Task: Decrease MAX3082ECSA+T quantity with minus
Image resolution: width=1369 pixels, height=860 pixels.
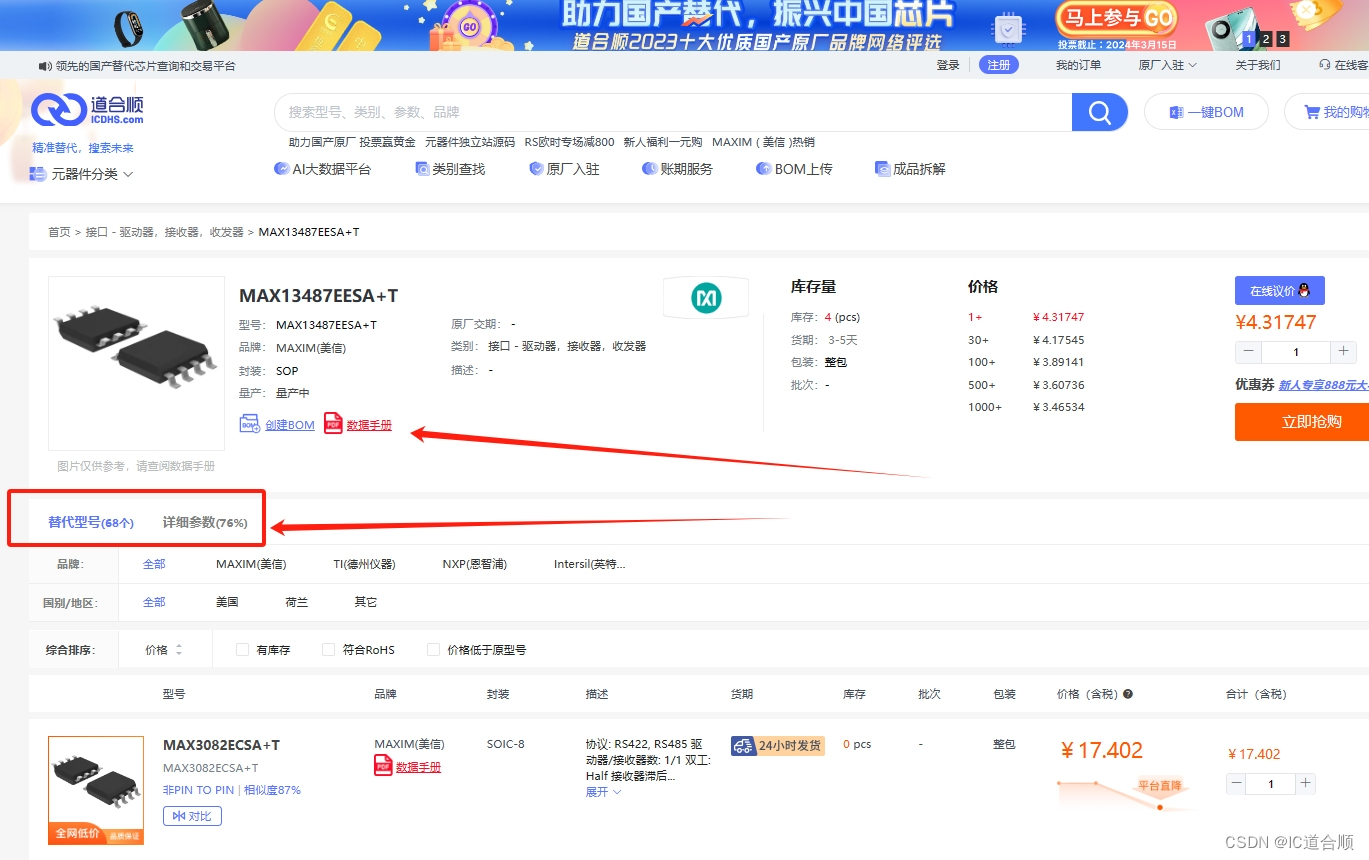Action: click(x=1237, y=784)
